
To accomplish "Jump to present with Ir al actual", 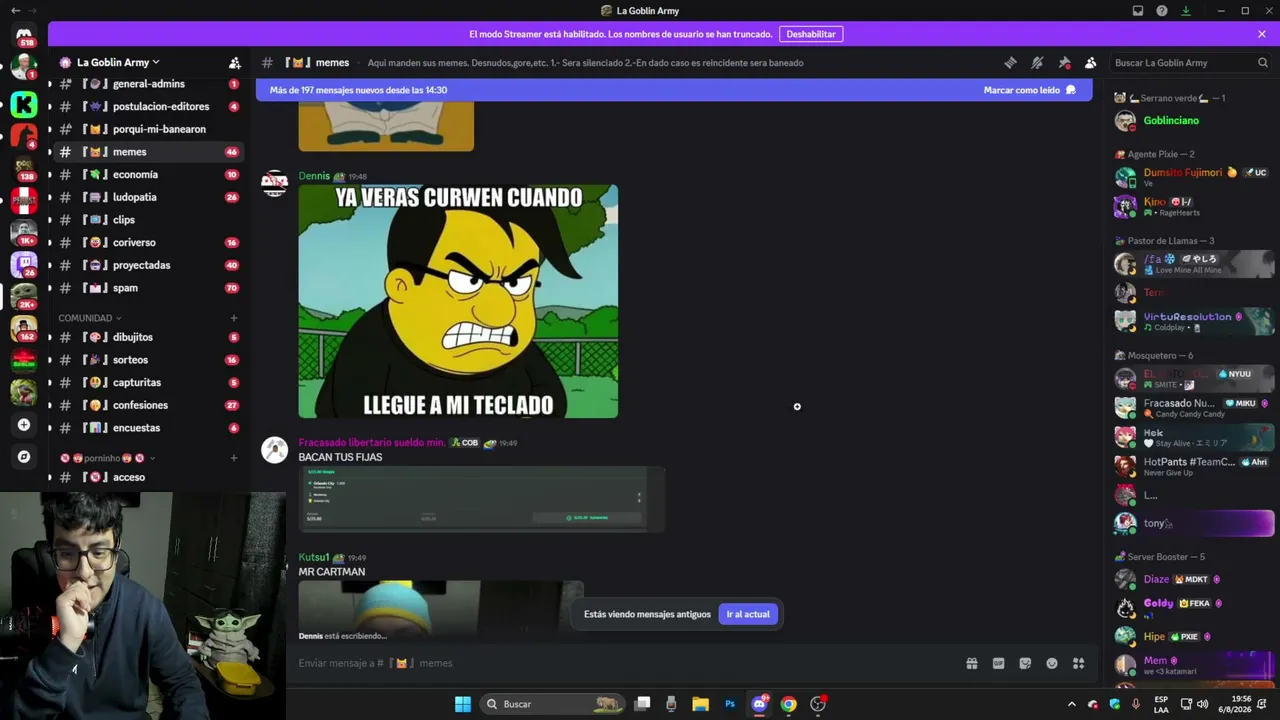I will coord(748,614).
